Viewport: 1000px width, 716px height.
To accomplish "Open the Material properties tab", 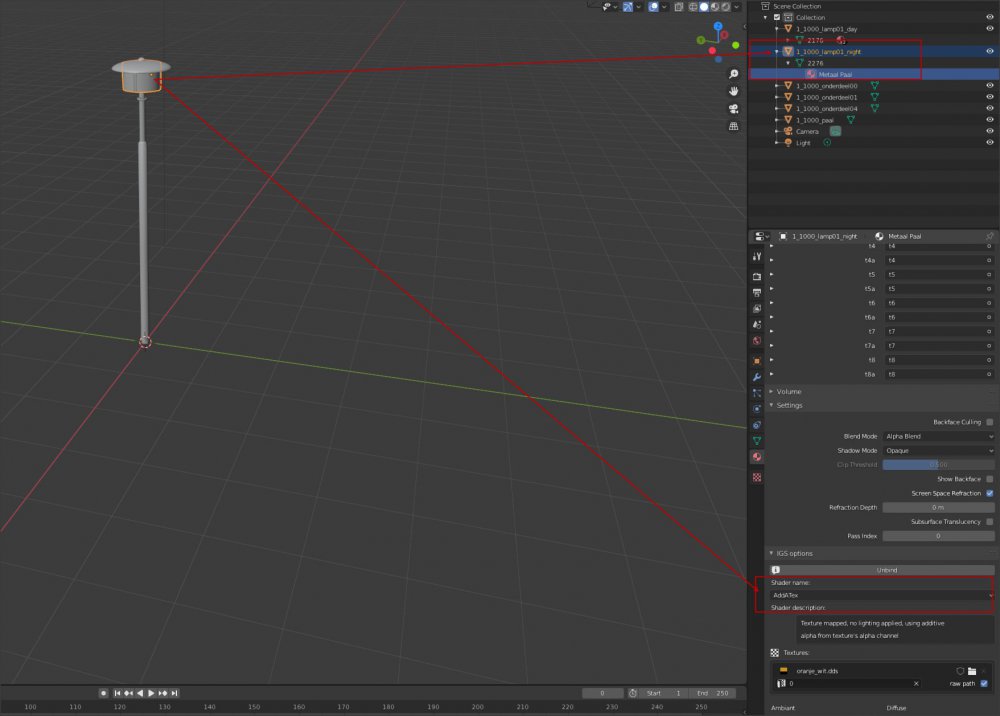I will (x=757, y=457).
